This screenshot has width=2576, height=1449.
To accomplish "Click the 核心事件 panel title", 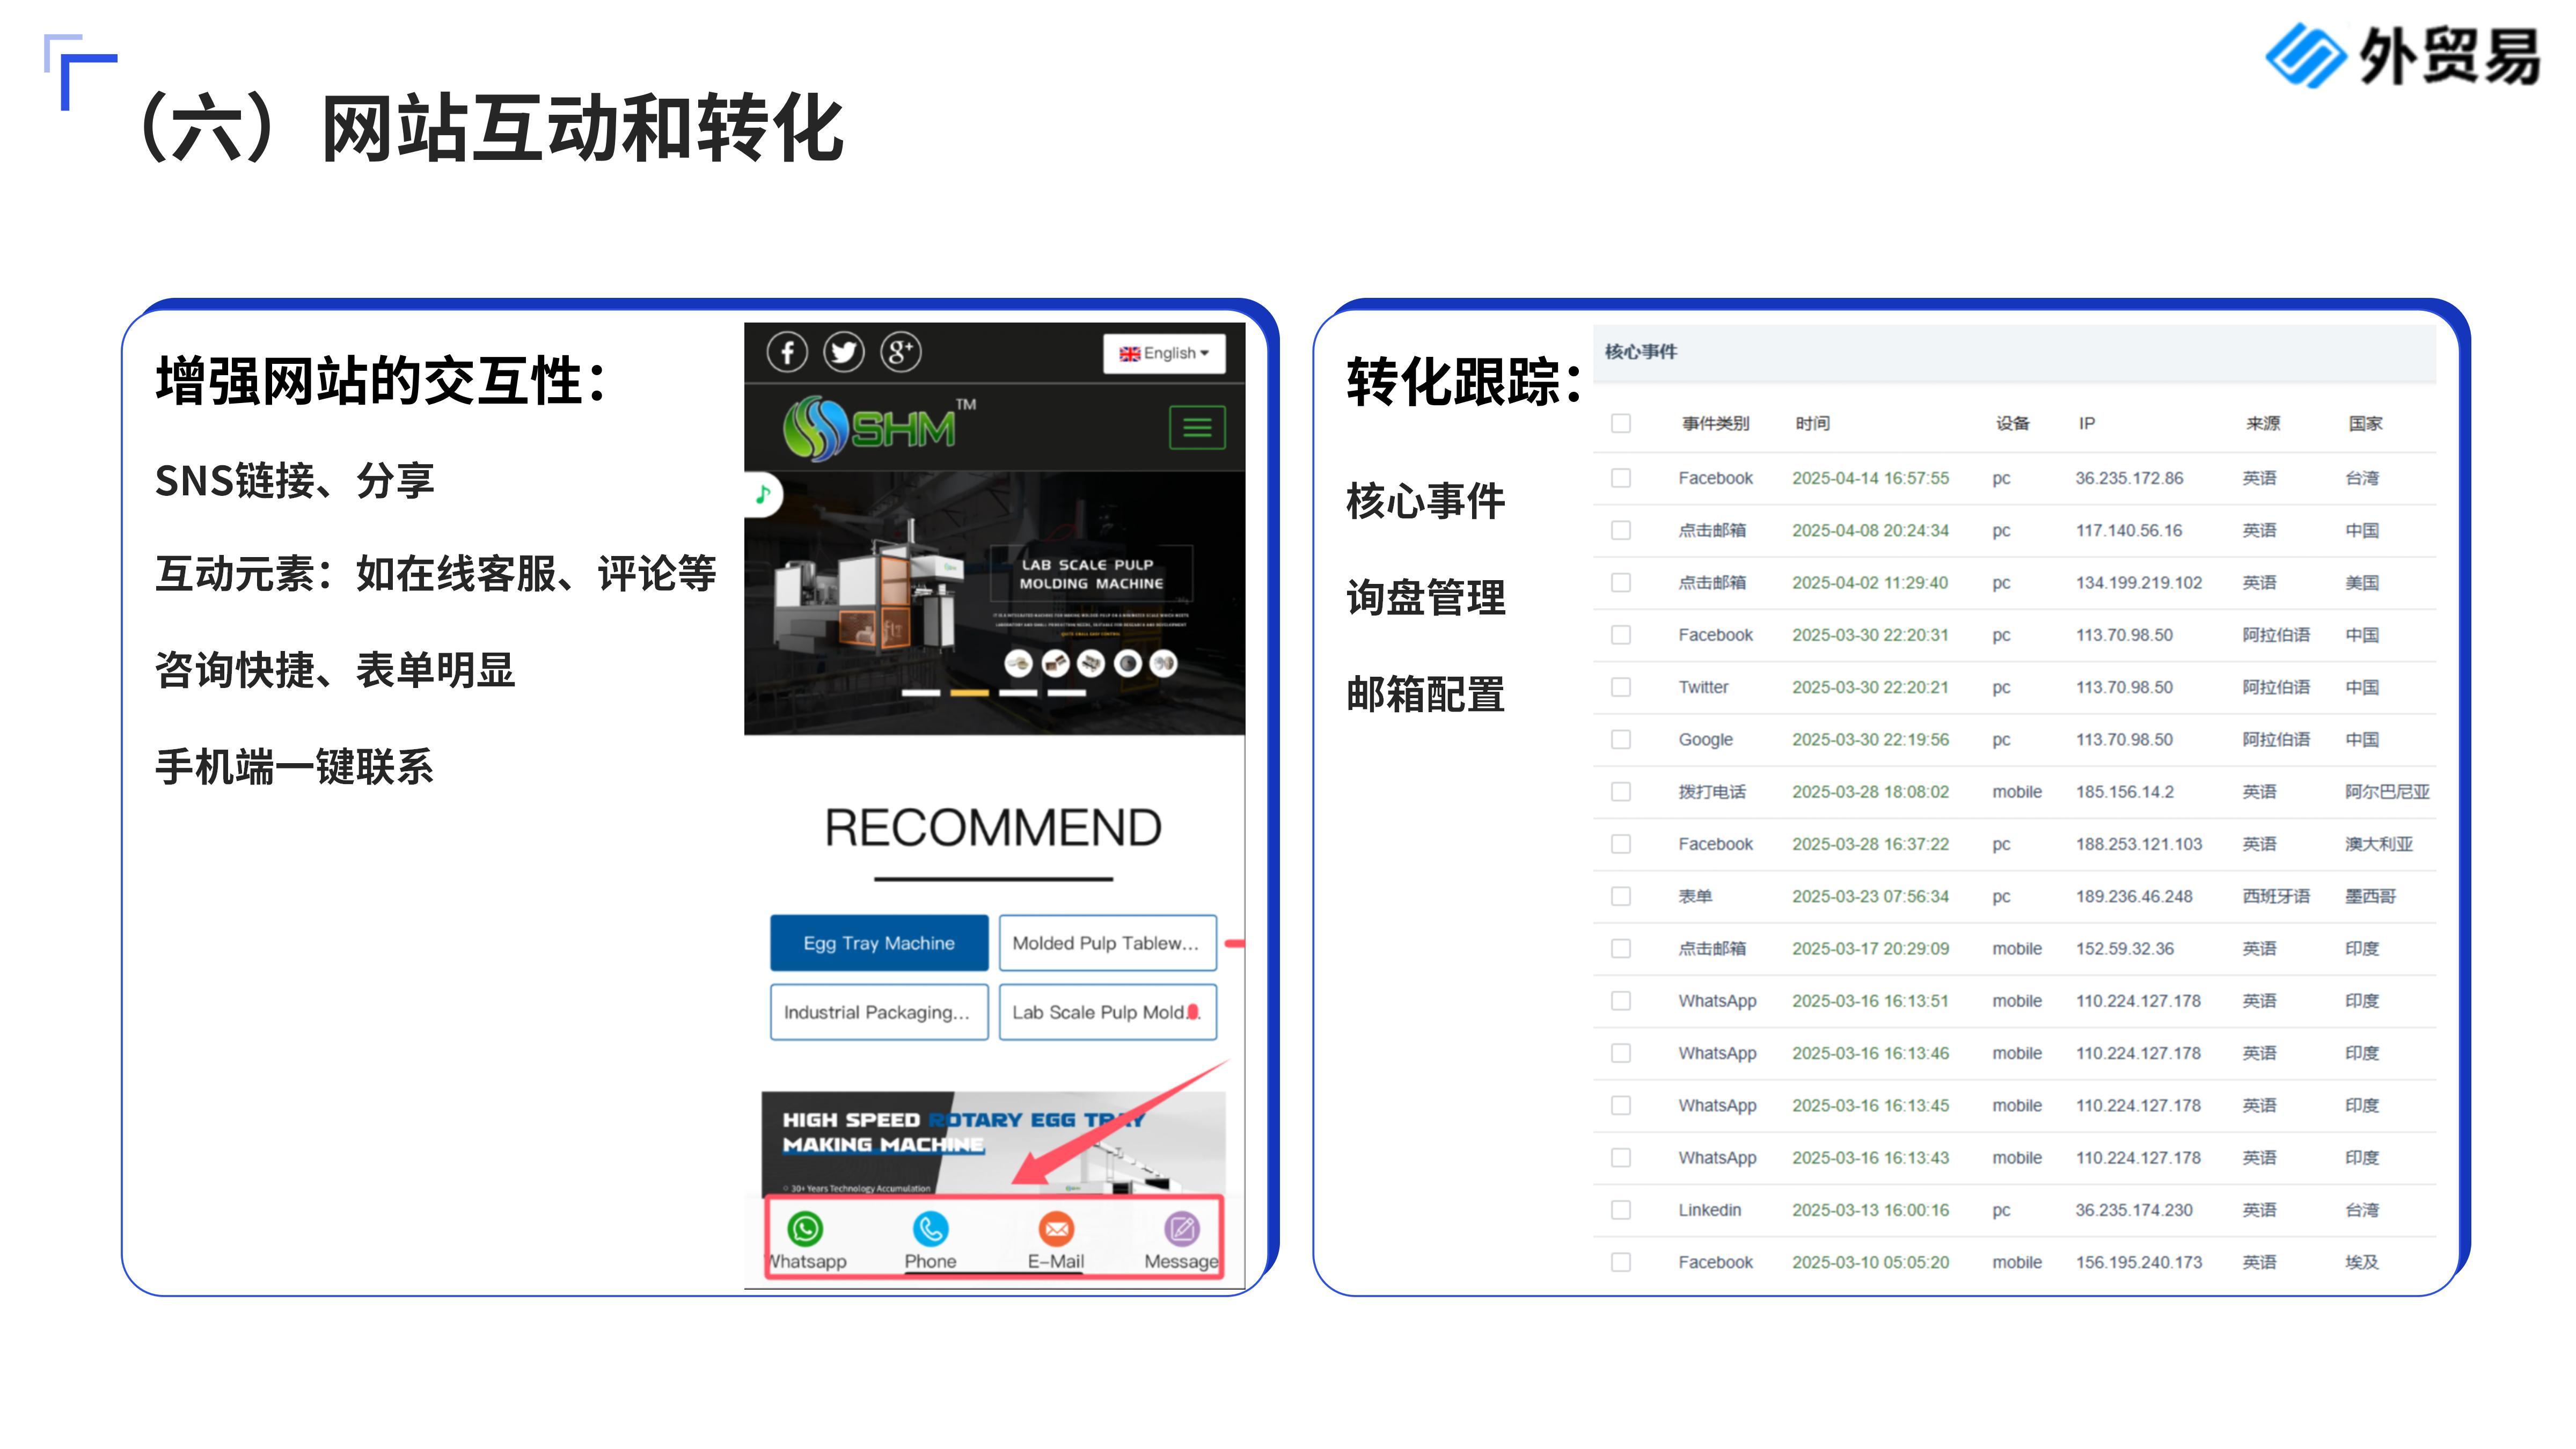I will pos(1641,352).
